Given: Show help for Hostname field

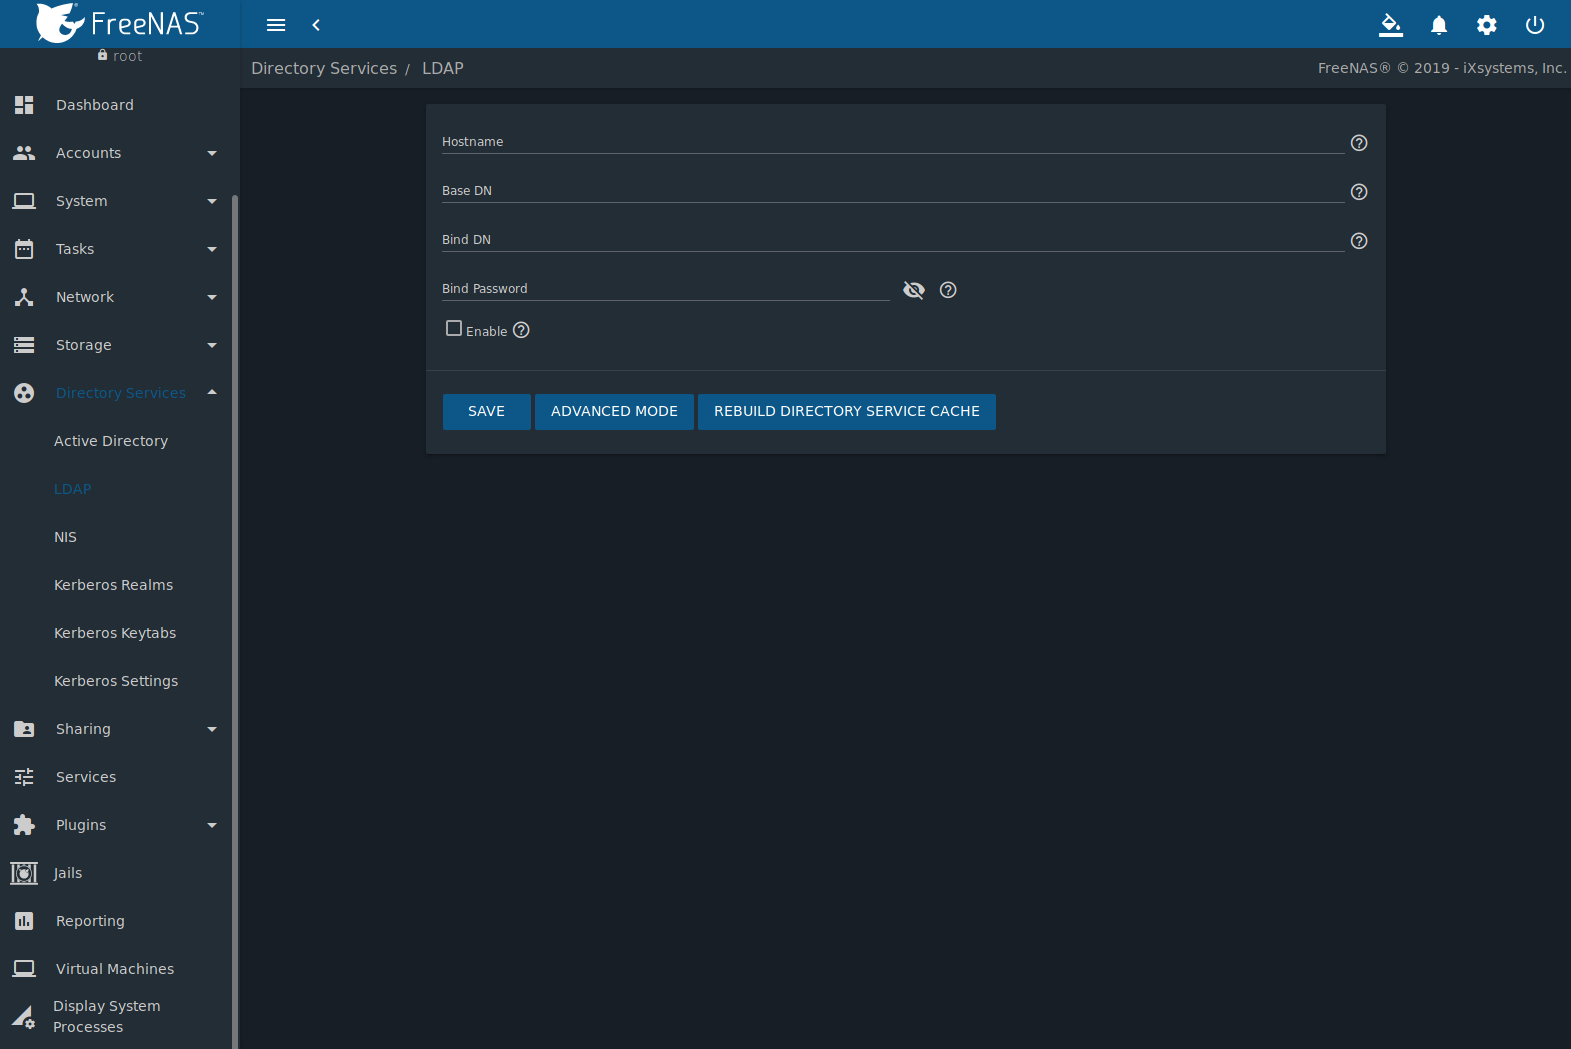Looking at the screenshot, I should tap(1359, 143).
